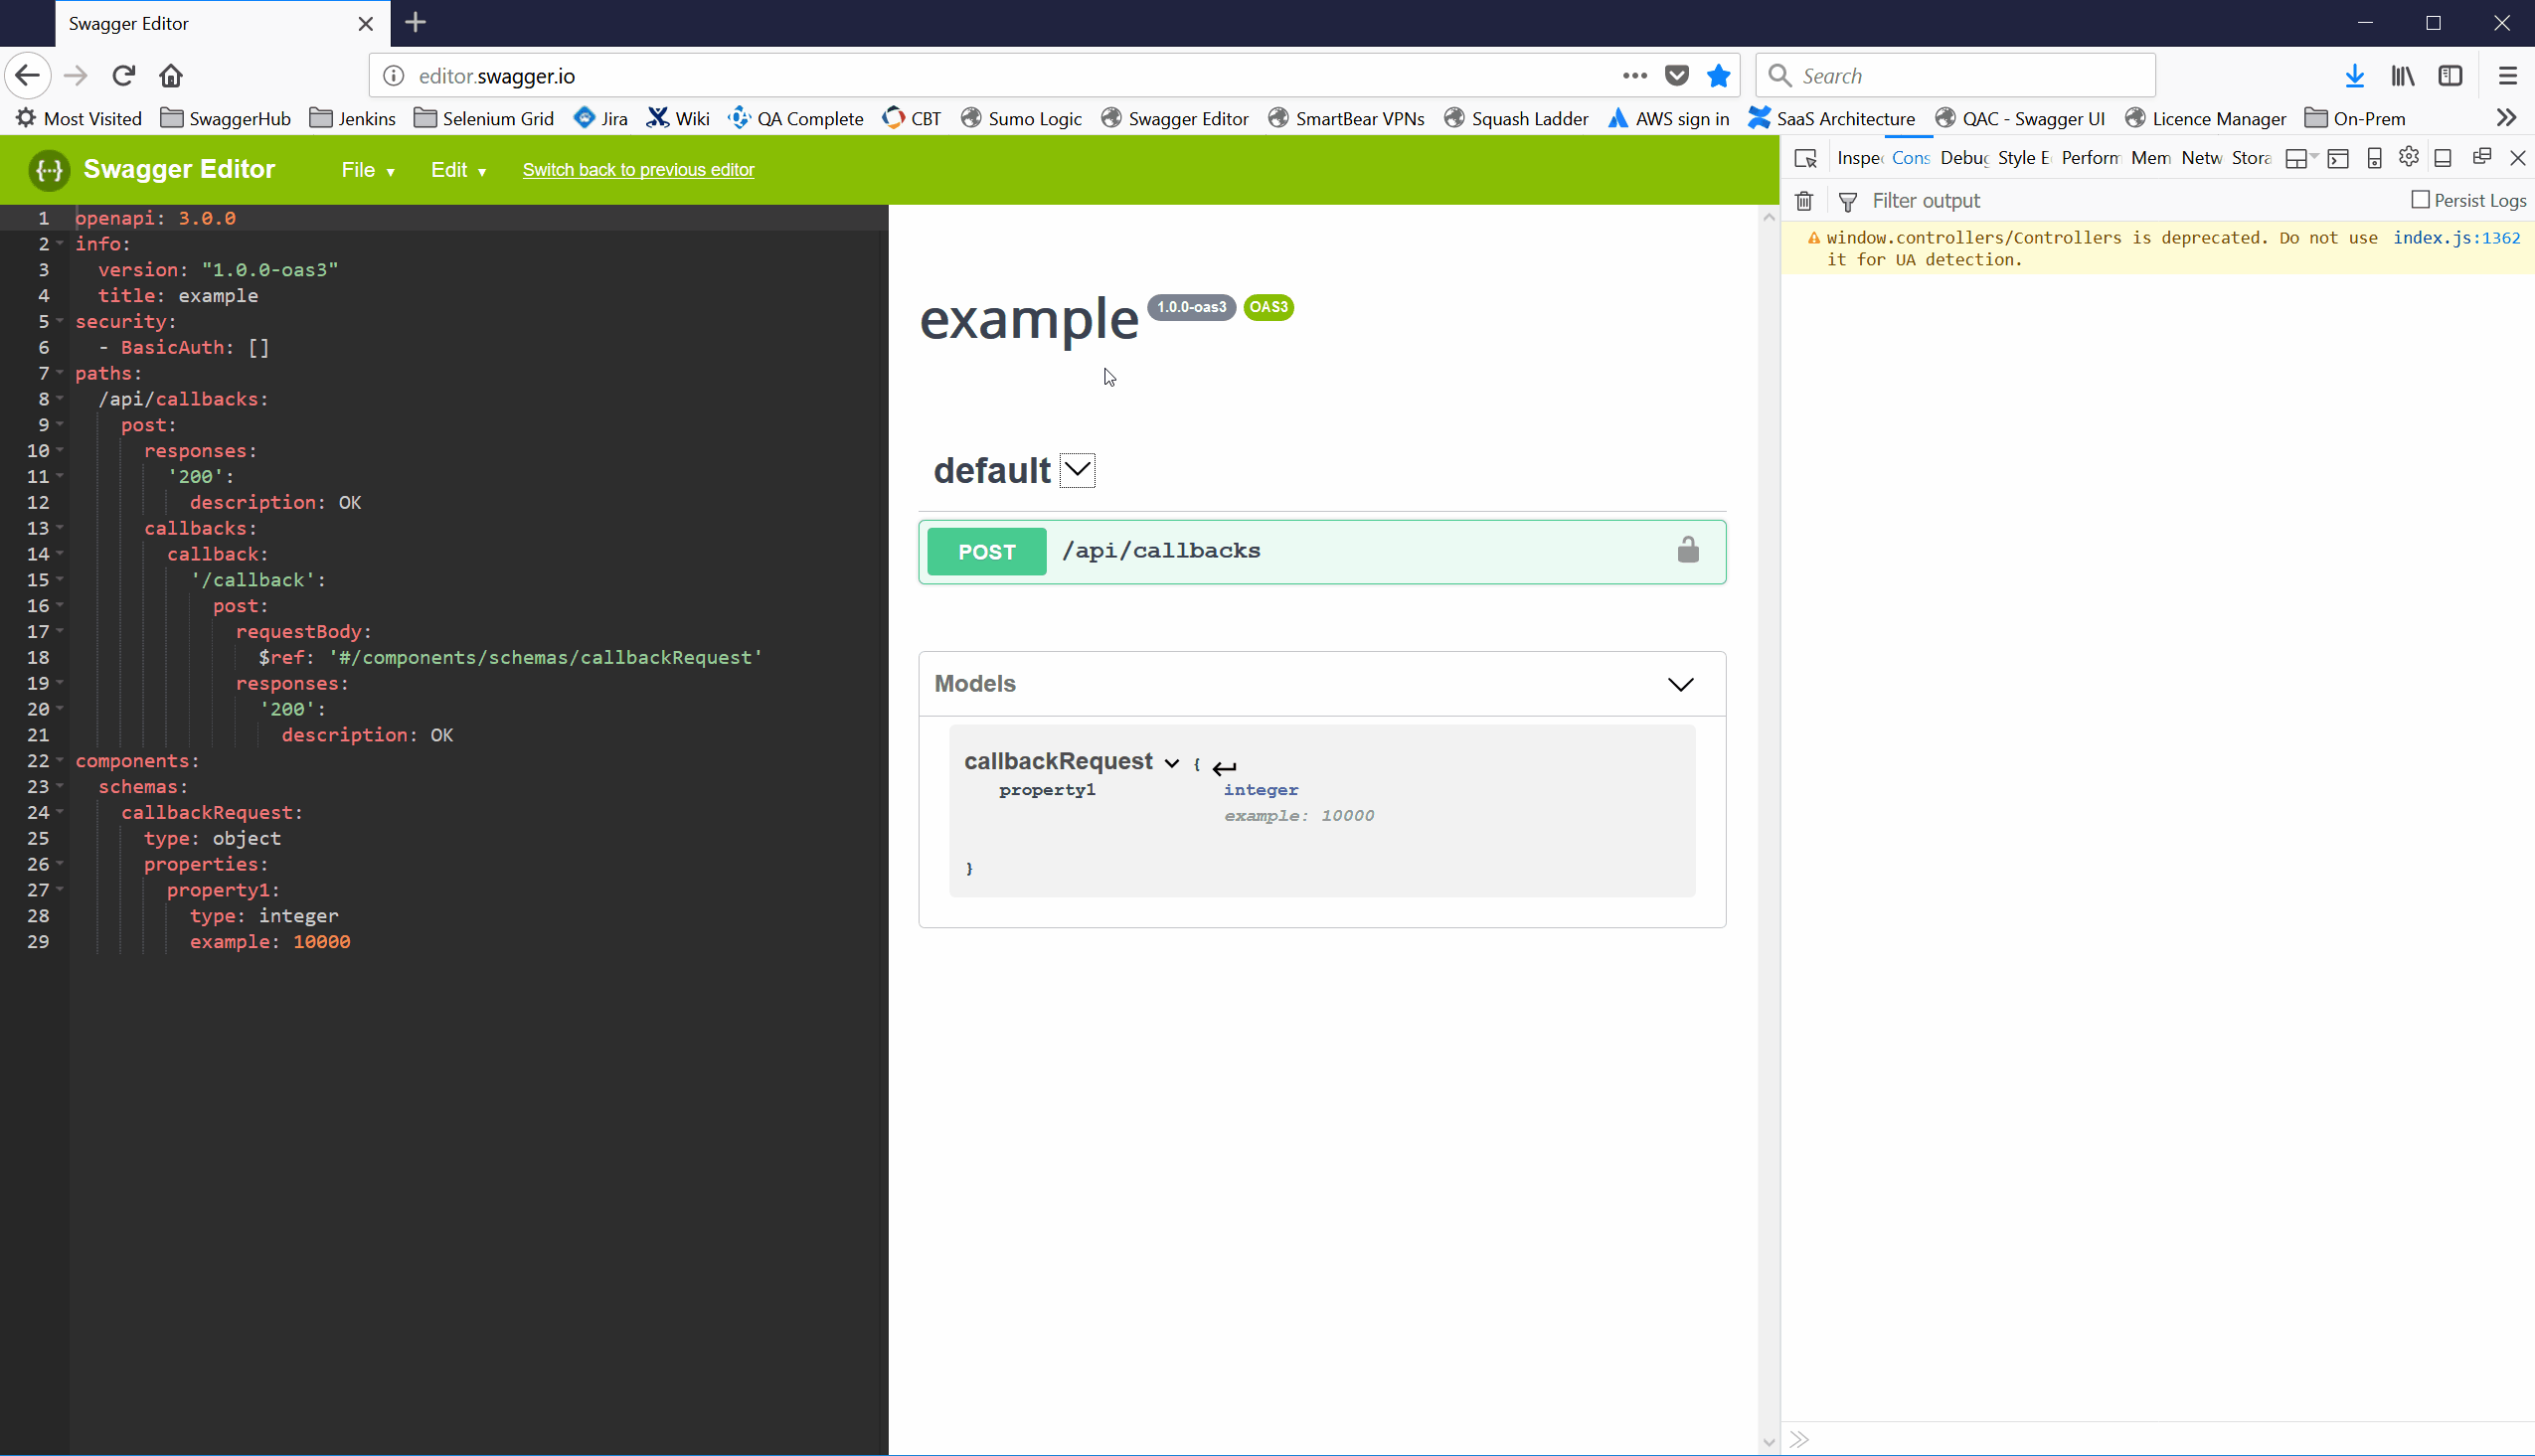Open page actions three-dot menu
This screenshot has width=2535, height=1456.
[1634, 76]
